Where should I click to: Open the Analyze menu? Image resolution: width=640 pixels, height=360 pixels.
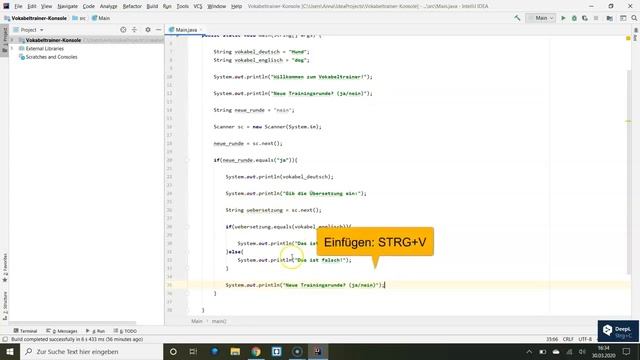pos(109,6)
